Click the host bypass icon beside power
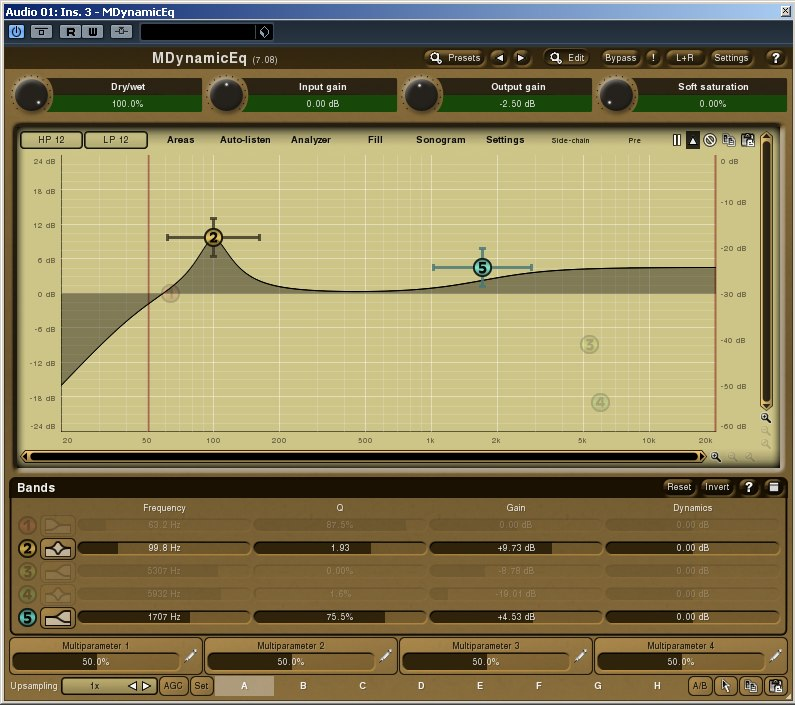This screenshot has width=795, height=705. click(x=42, y=32)
